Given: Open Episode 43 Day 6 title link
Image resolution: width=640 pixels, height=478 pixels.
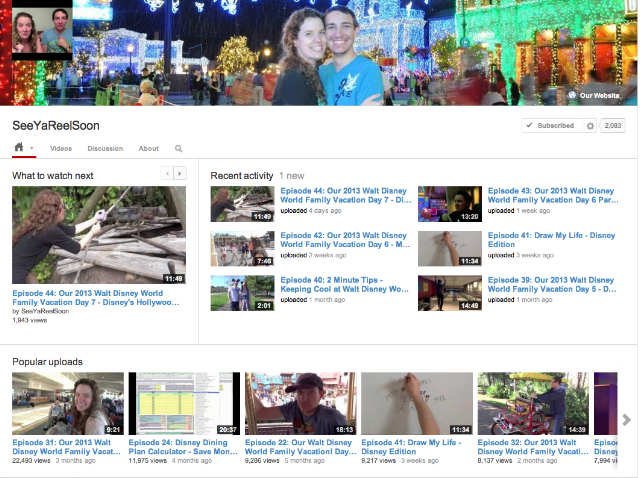Looking at the screenshot, I should (553, 196).
